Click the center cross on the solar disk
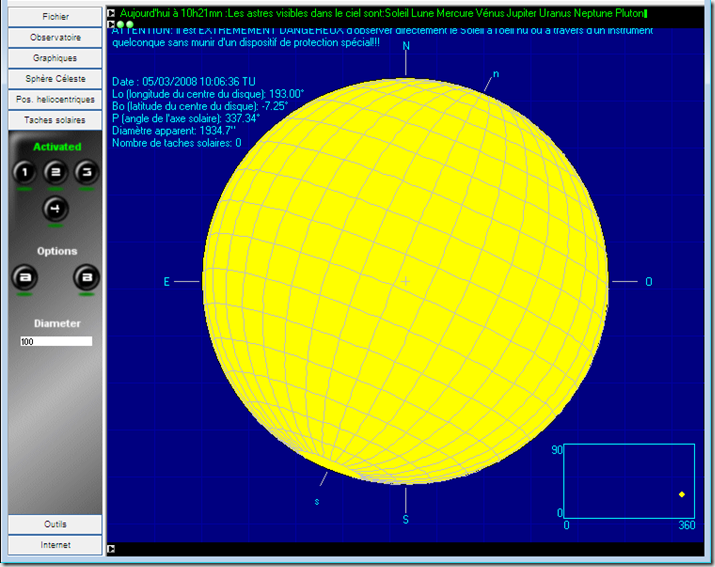 click(405, 281)
